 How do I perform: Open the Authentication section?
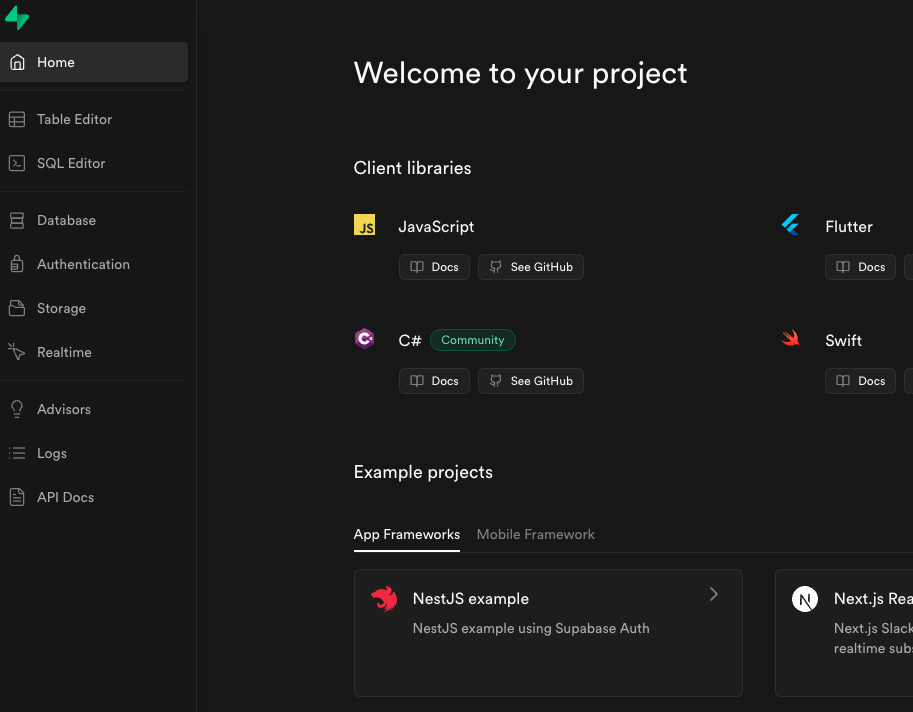coord(83,264)
